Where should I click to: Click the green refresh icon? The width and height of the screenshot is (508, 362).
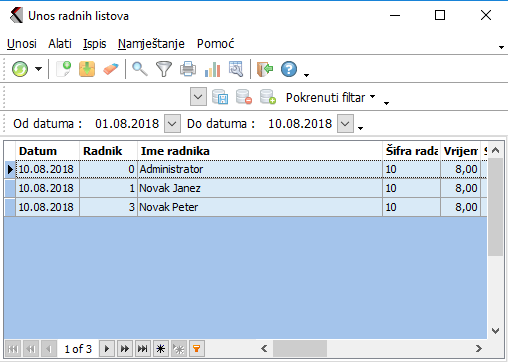point(20,69)
